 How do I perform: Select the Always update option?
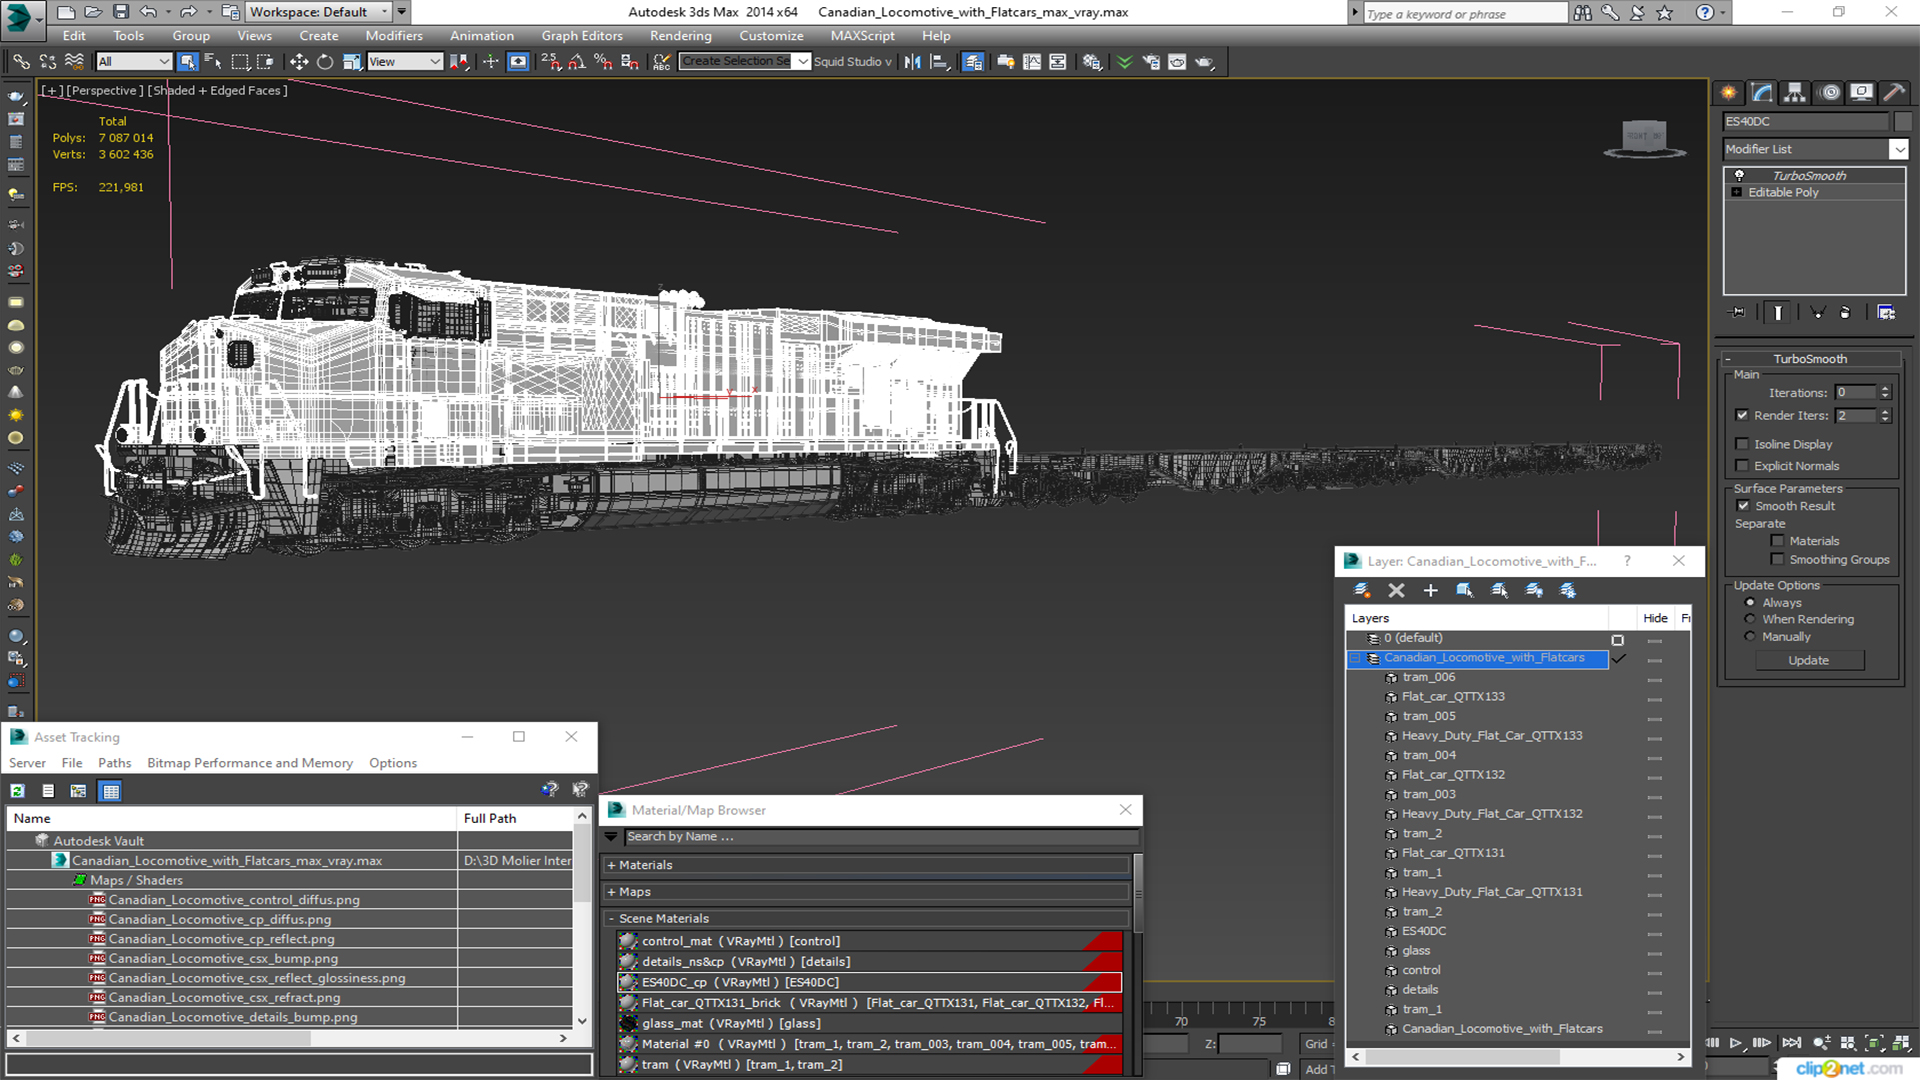tap(1750, 603)
